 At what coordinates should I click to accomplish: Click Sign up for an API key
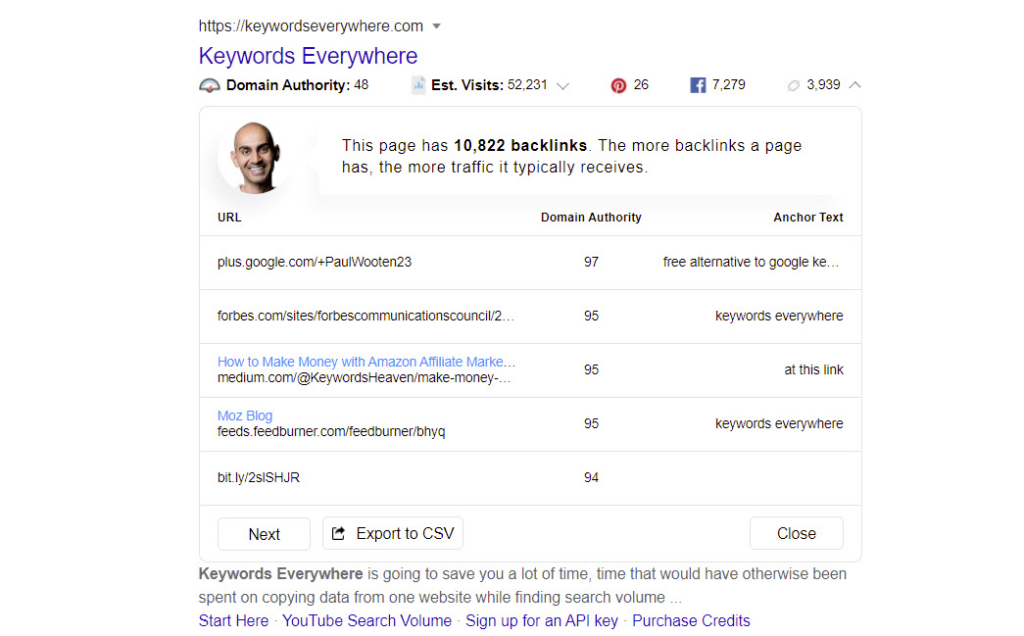(541, 620)
